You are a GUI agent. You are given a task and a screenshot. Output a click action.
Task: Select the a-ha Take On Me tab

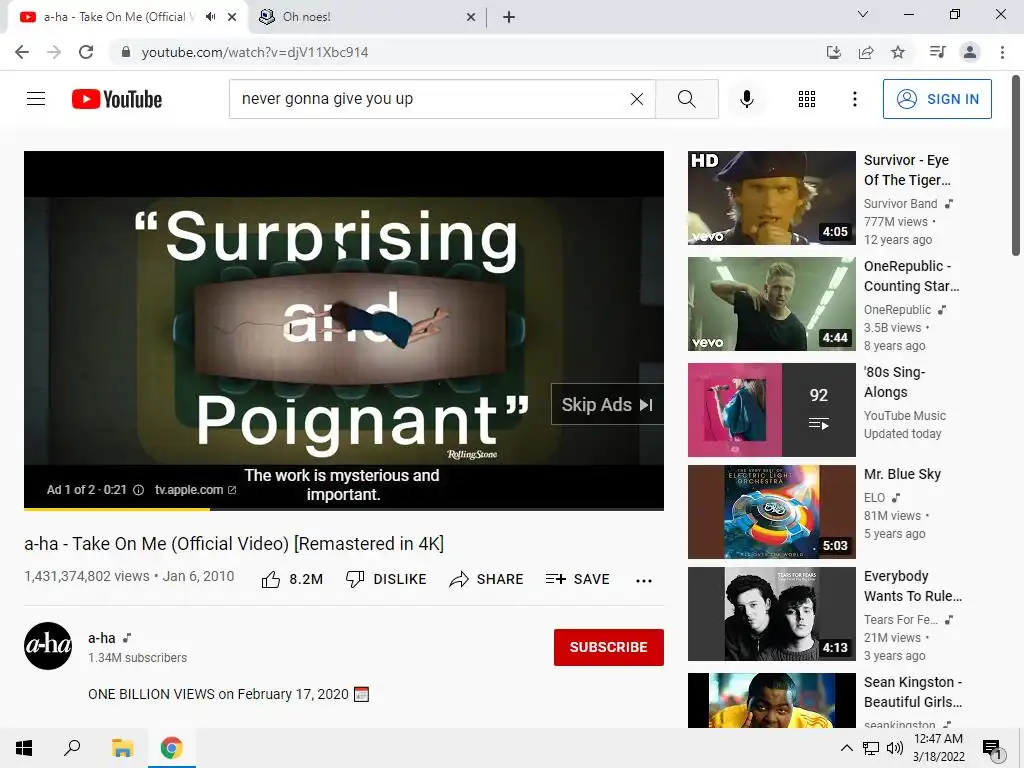(x=118, y=17)
